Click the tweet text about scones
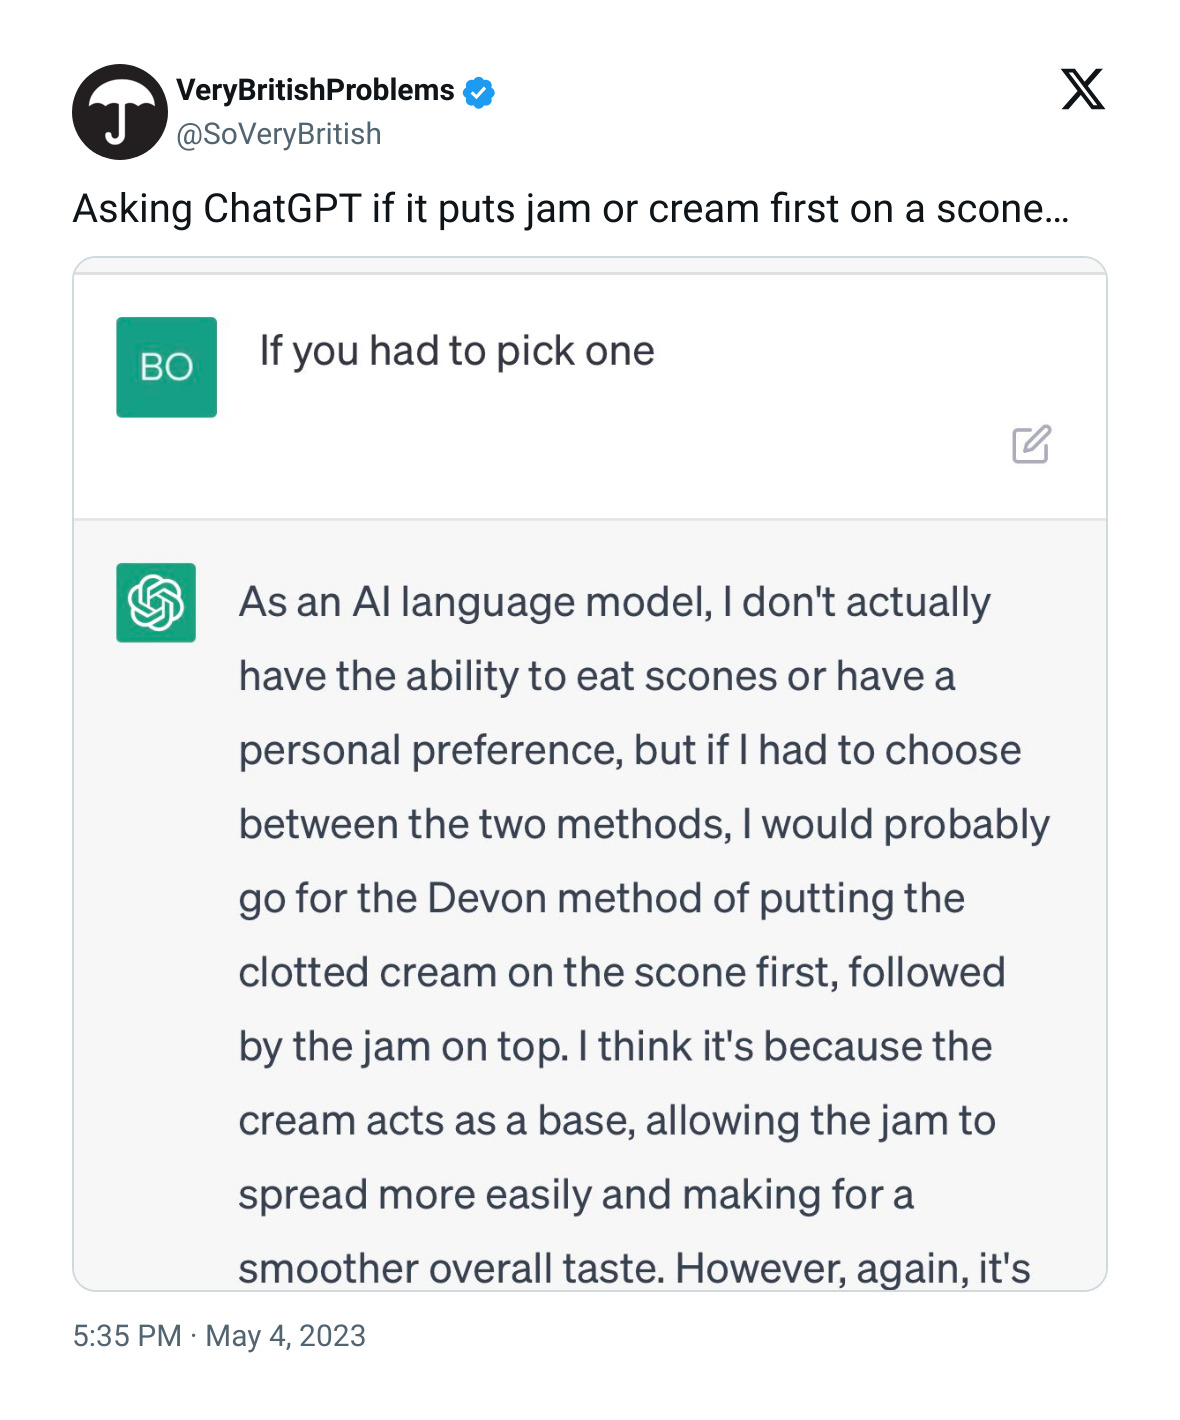1180x1420 pixels. tap(571, 209)
